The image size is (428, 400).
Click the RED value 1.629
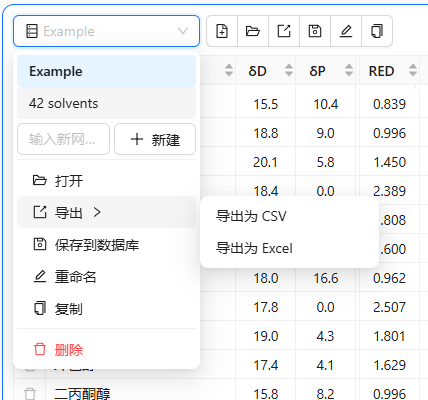pyautogui.click(x=389, y=365)
